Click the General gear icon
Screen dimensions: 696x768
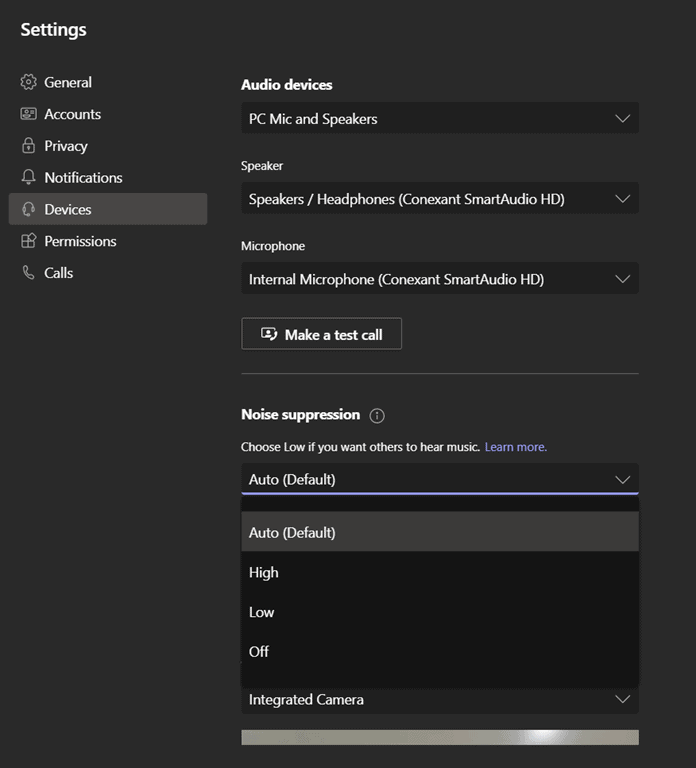pyautogui.click(x=28, y=82)
